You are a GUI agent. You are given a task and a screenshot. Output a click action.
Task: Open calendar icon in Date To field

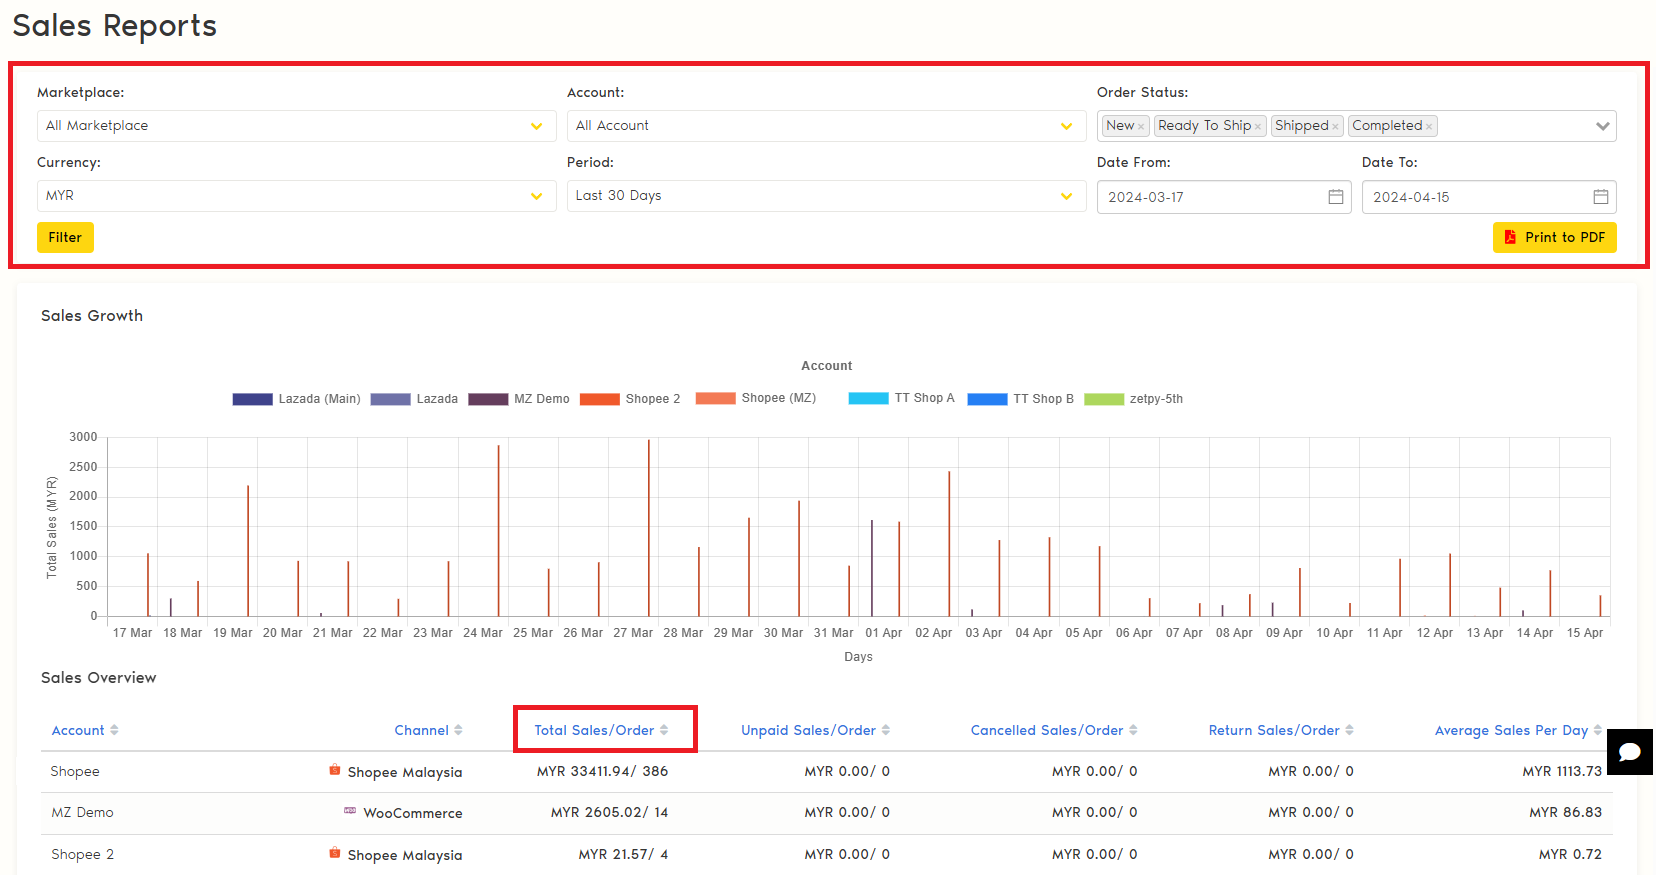[1600, 197]
